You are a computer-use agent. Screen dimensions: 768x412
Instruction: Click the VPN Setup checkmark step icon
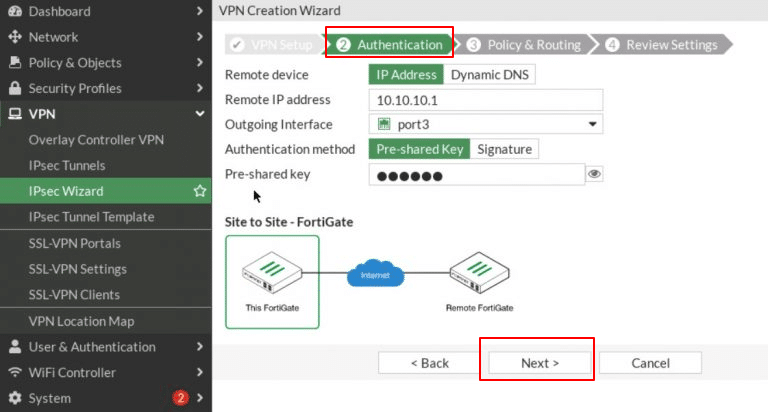pyautogui.click(x=237, y=45)
